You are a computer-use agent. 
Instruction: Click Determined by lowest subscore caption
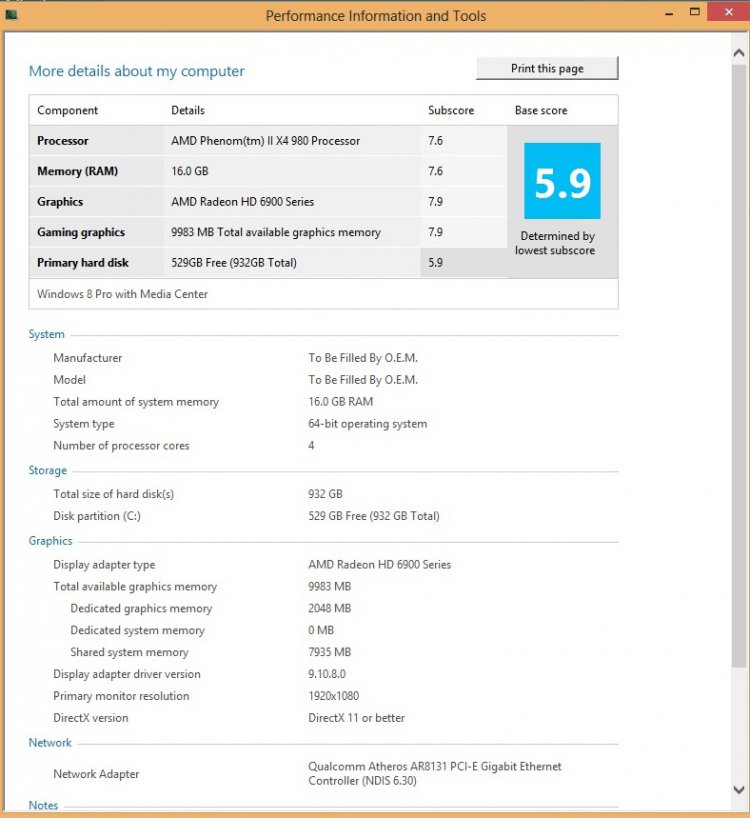[x=555, y=243]
